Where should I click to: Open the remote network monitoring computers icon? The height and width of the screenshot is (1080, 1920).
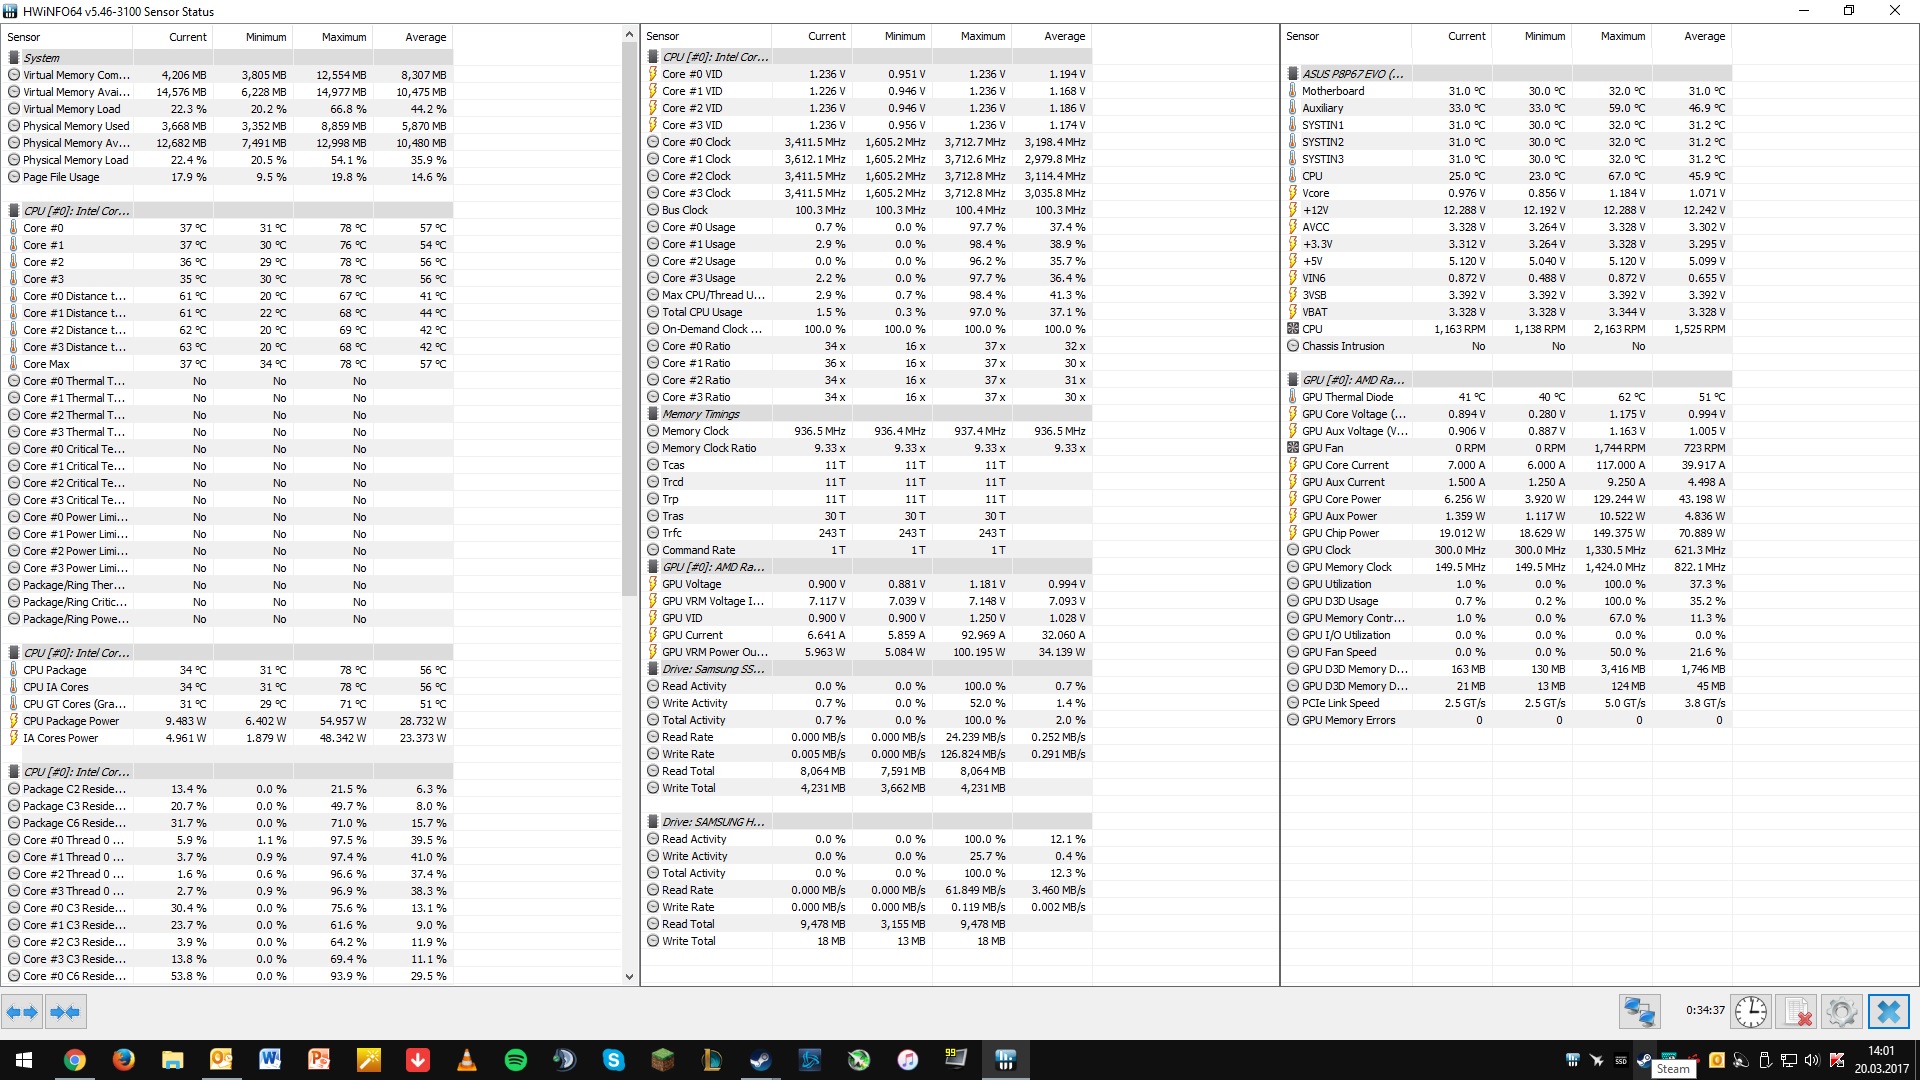[x=1639, y=1012]
